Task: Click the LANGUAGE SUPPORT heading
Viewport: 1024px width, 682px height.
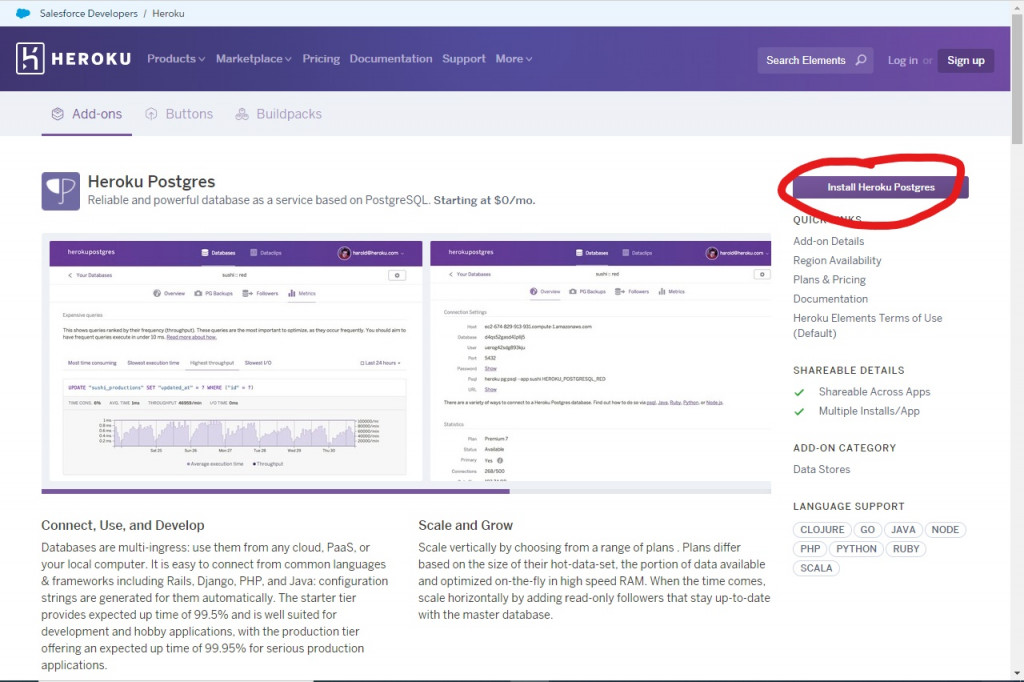Action: [848, 506]
